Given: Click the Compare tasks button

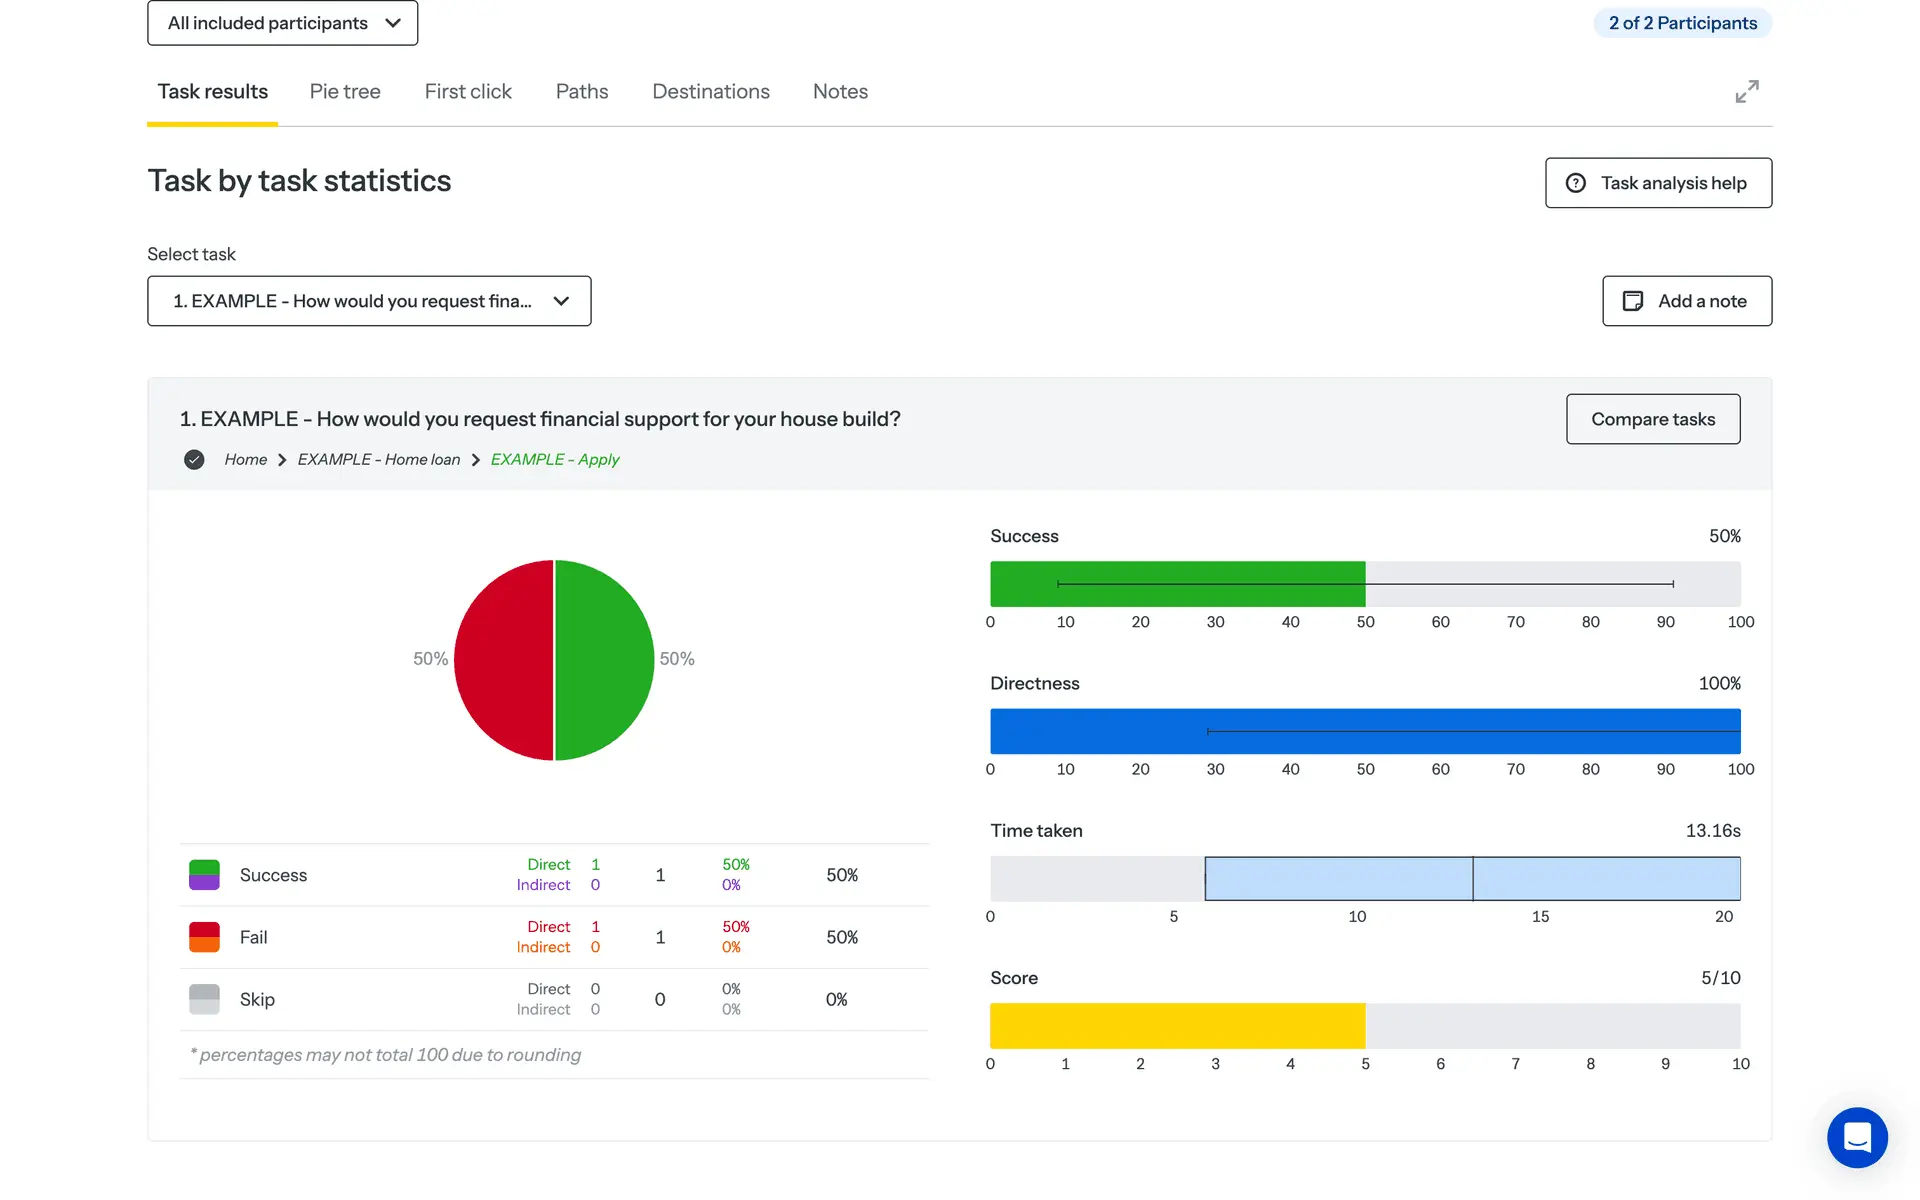Looking at the screenshot, I should pos(1652,419).
